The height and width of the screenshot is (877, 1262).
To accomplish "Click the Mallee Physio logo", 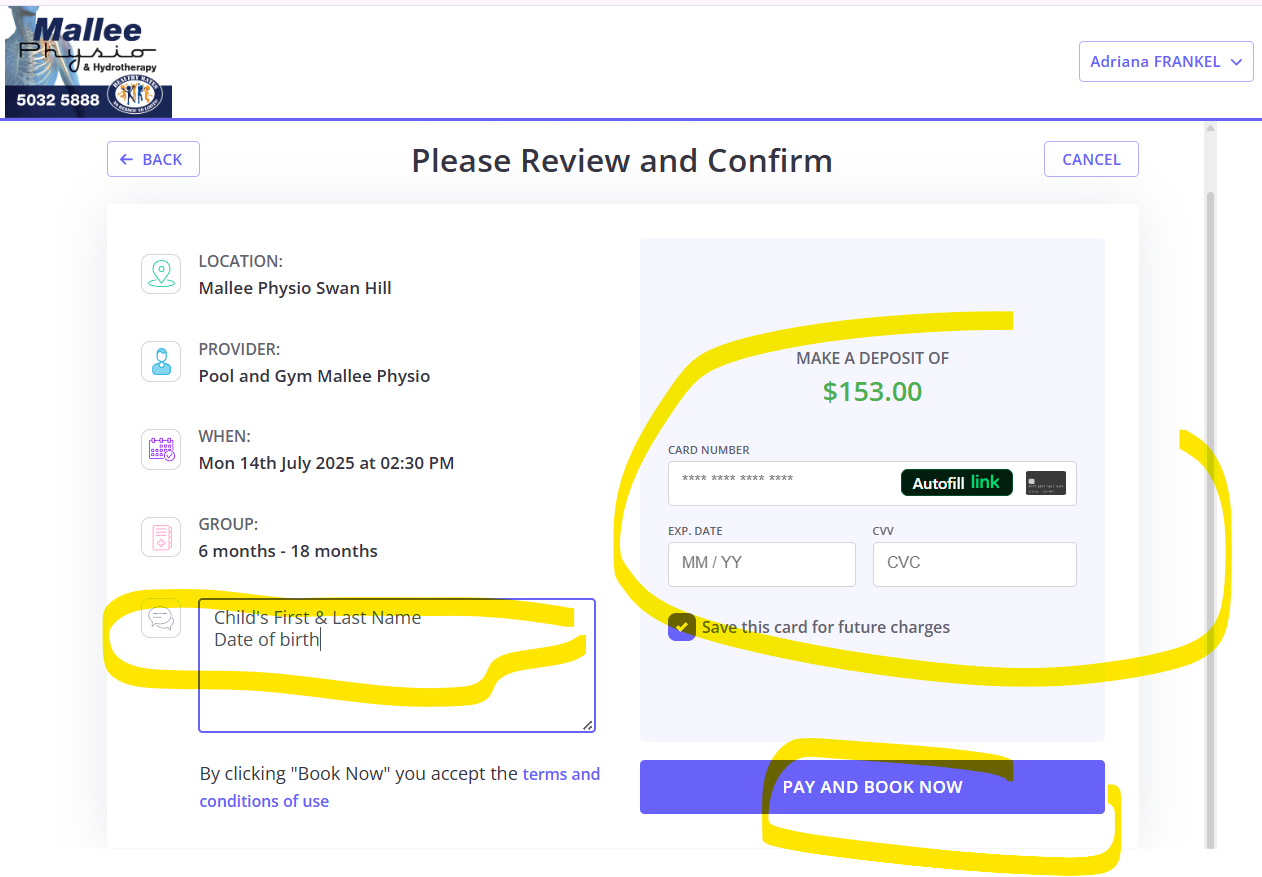I will coord(88,61).
